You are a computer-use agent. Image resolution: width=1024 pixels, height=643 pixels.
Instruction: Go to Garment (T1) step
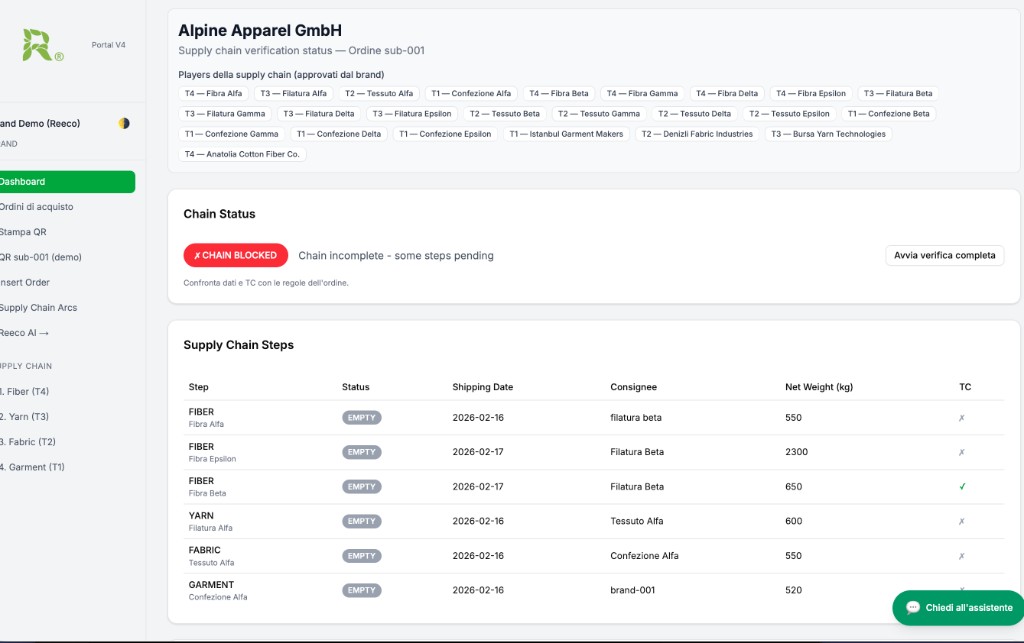coord(33,467)
